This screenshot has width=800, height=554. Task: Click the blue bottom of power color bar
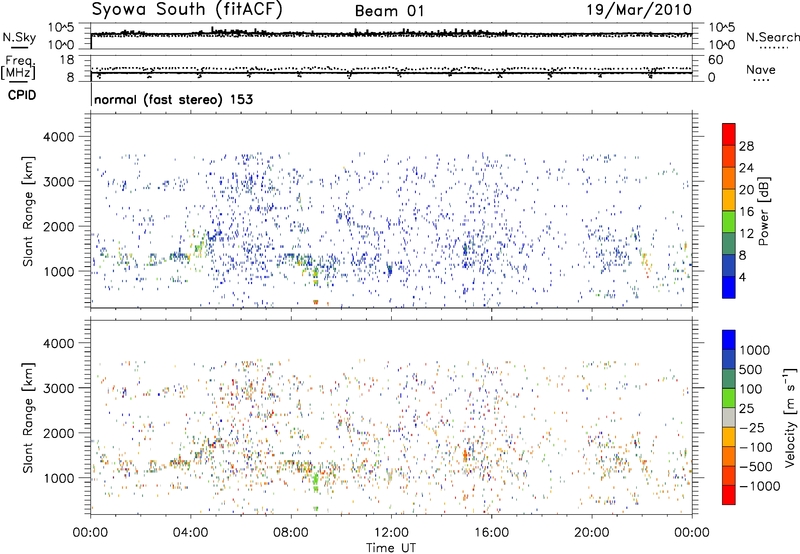(729, 287)
